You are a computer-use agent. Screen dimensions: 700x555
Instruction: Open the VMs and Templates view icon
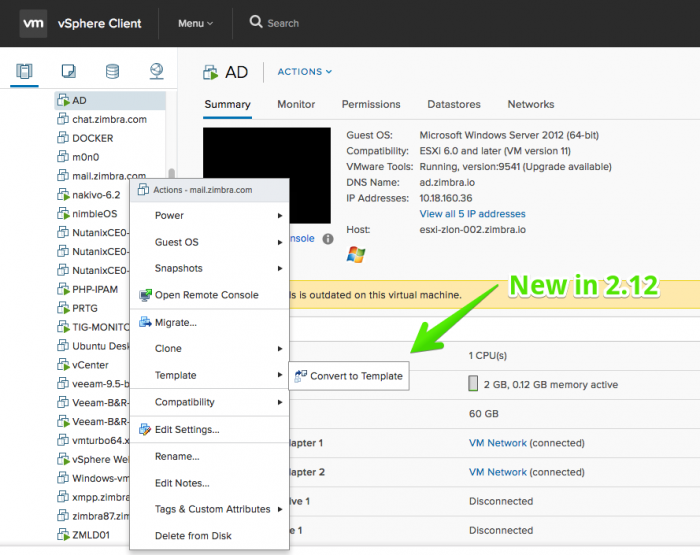tap(68, 71)
